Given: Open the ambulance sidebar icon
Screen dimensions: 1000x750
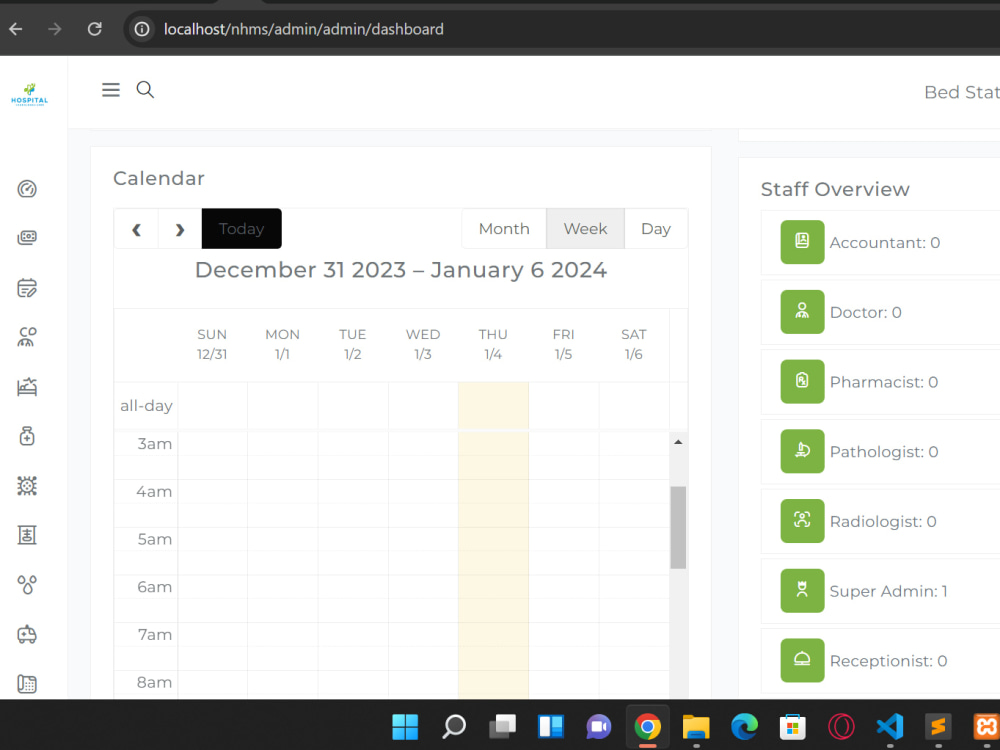Looking at the screenshot, I should click(x=27, y=635).
